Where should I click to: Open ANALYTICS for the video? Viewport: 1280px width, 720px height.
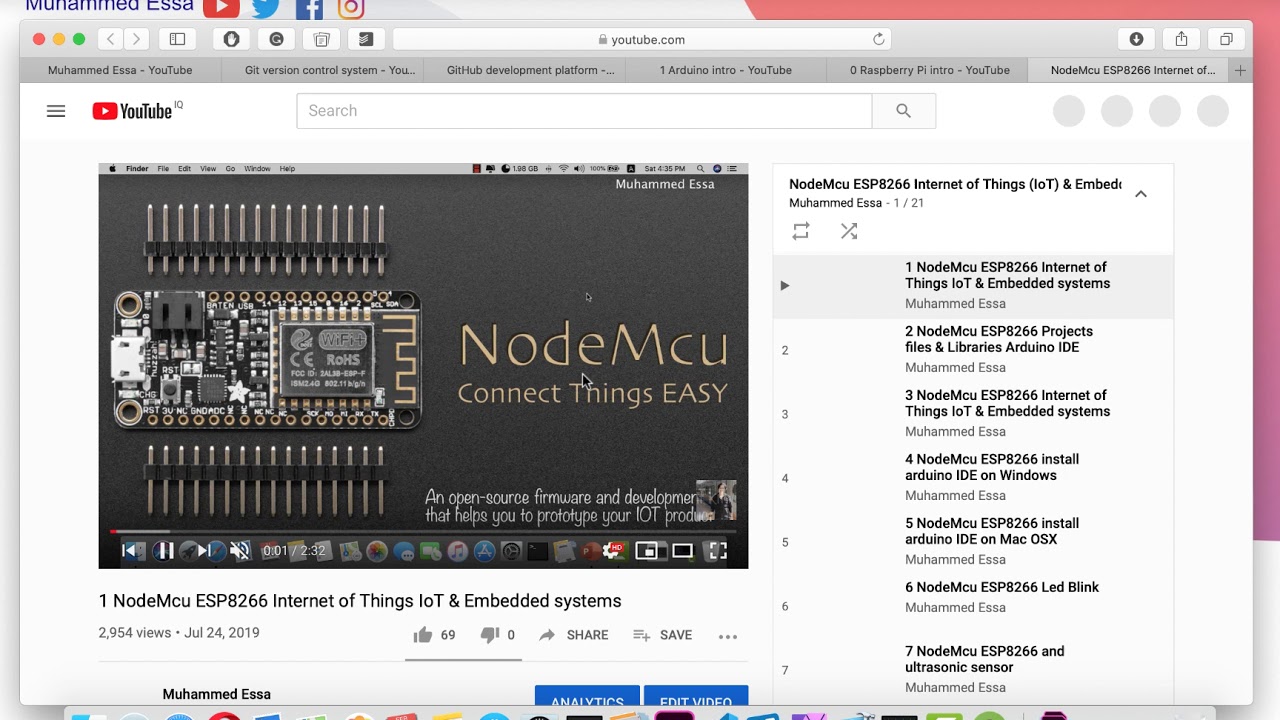(587, 697)
